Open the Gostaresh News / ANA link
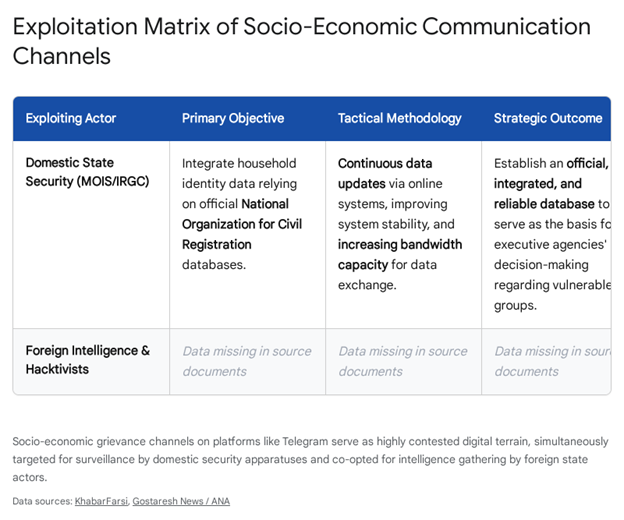Viewport: 624px width, 520px height. click(x=181, y=501)
